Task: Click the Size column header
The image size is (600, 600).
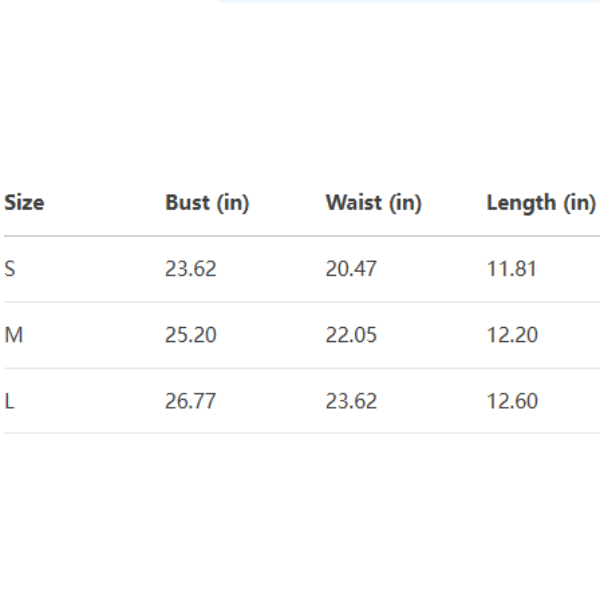Action: coord(24,203)
